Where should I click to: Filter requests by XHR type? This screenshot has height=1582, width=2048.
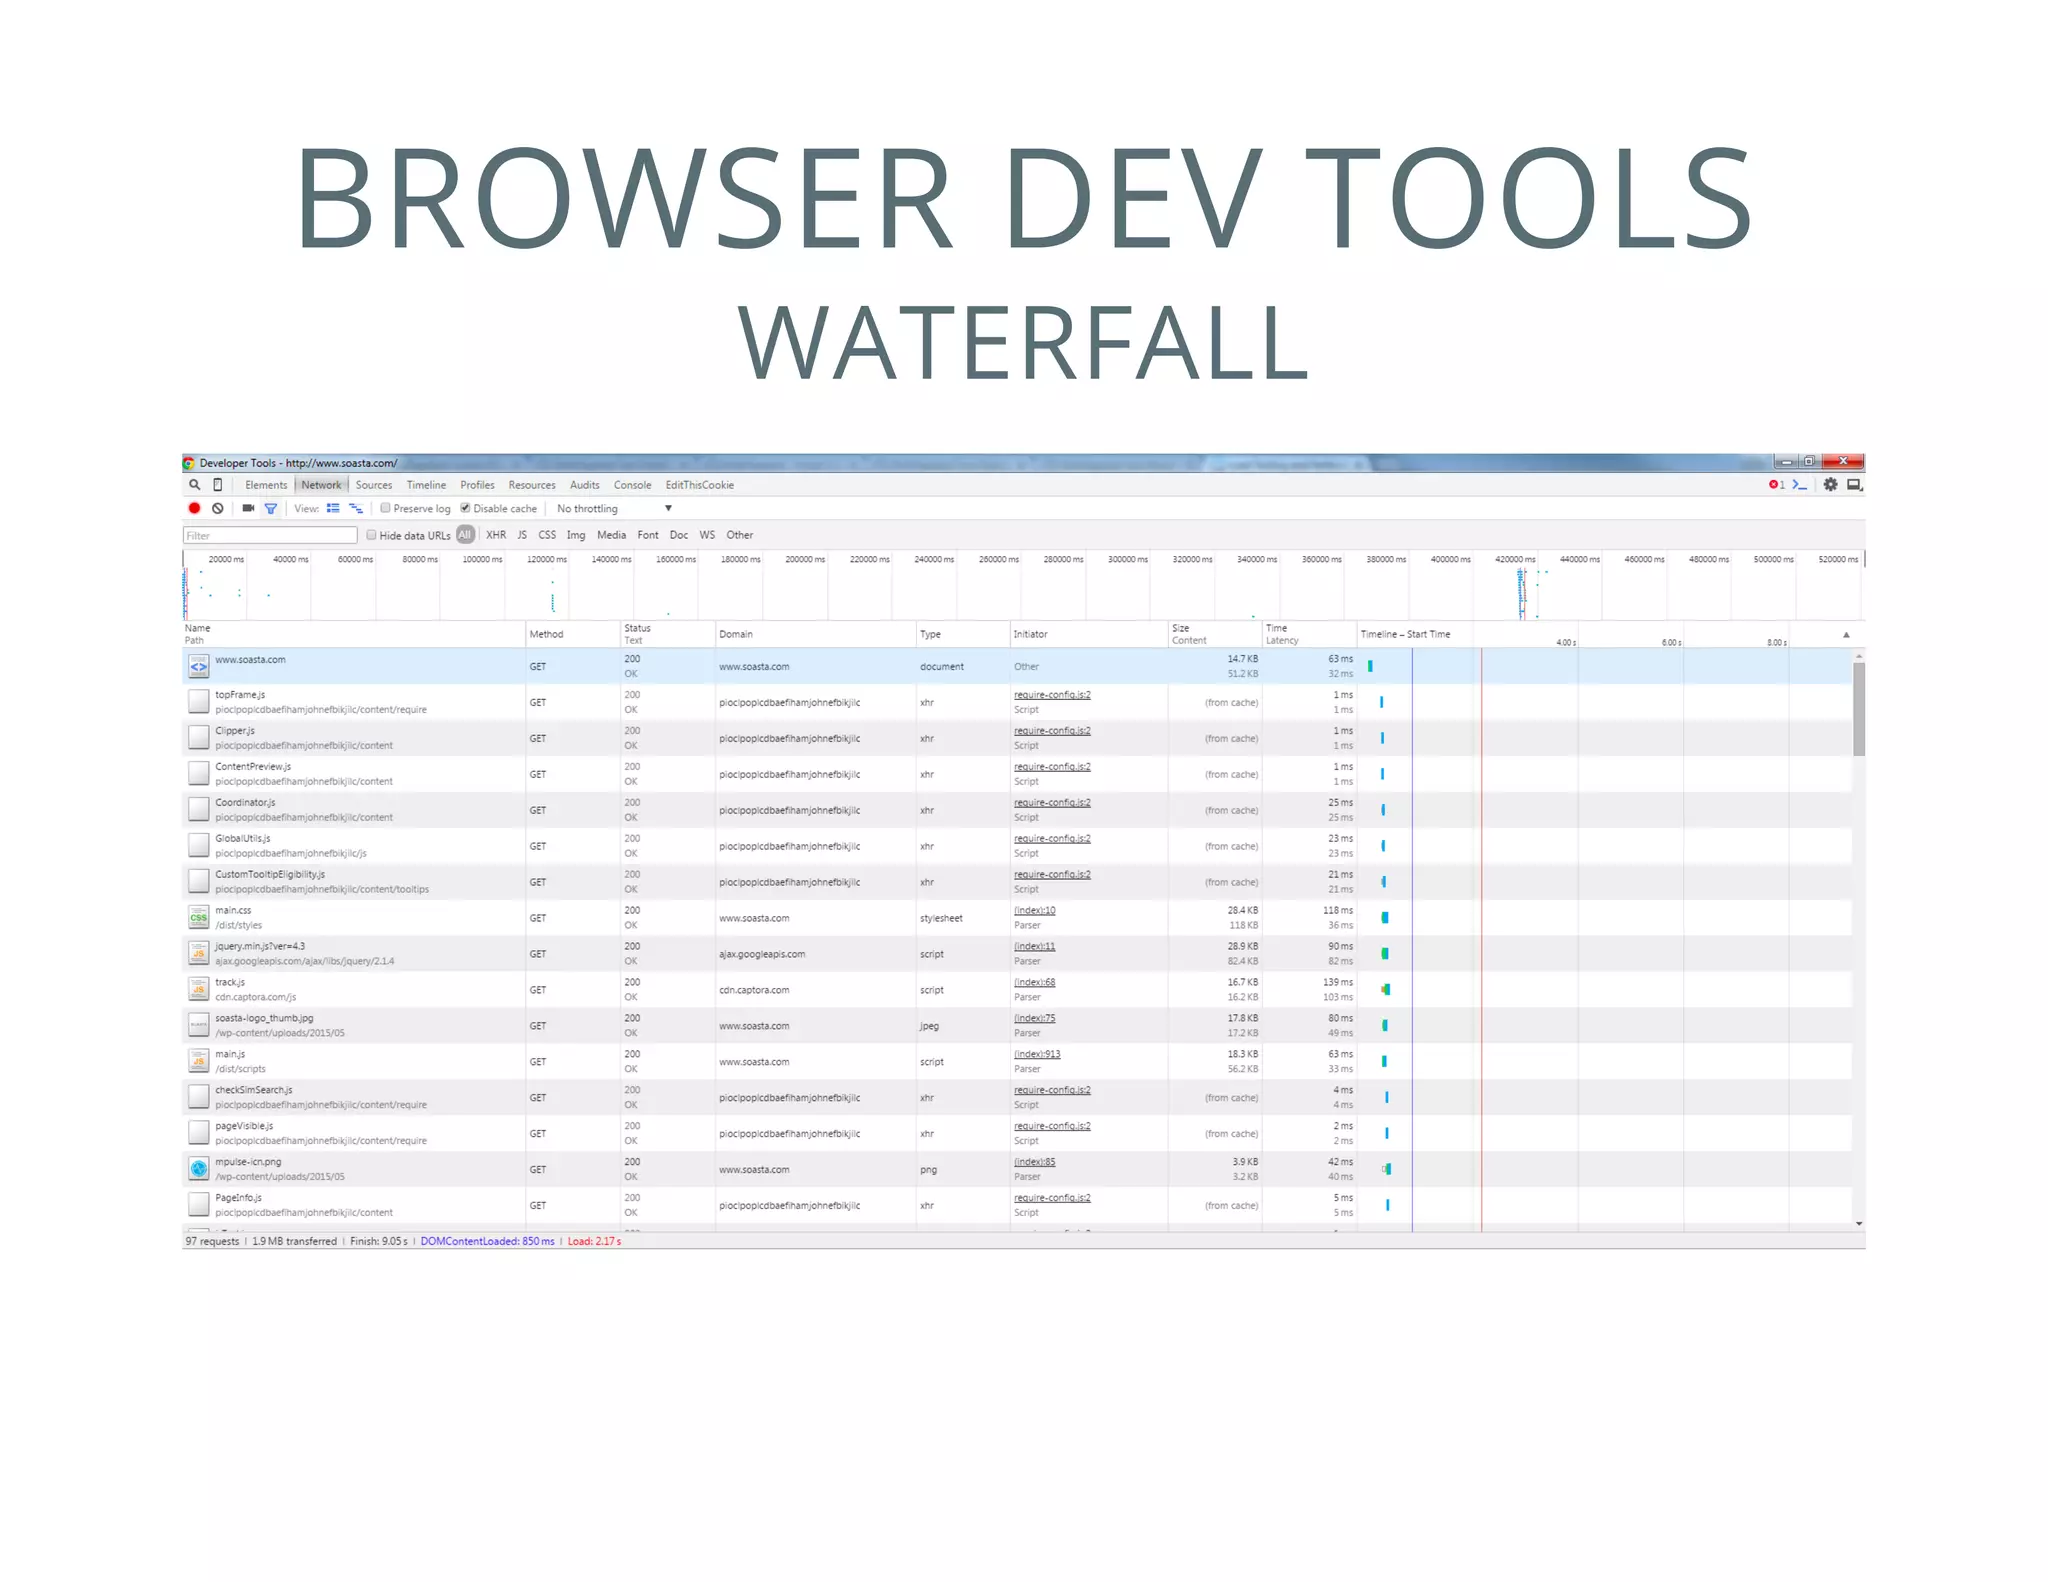496,535
